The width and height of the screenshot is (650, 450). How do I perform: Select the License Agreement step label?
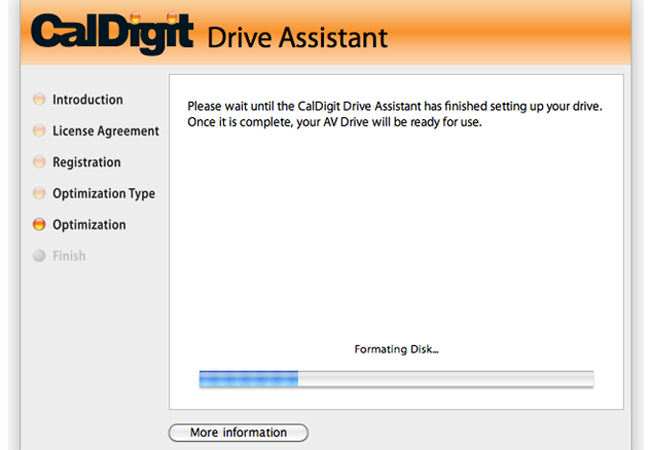106,131
